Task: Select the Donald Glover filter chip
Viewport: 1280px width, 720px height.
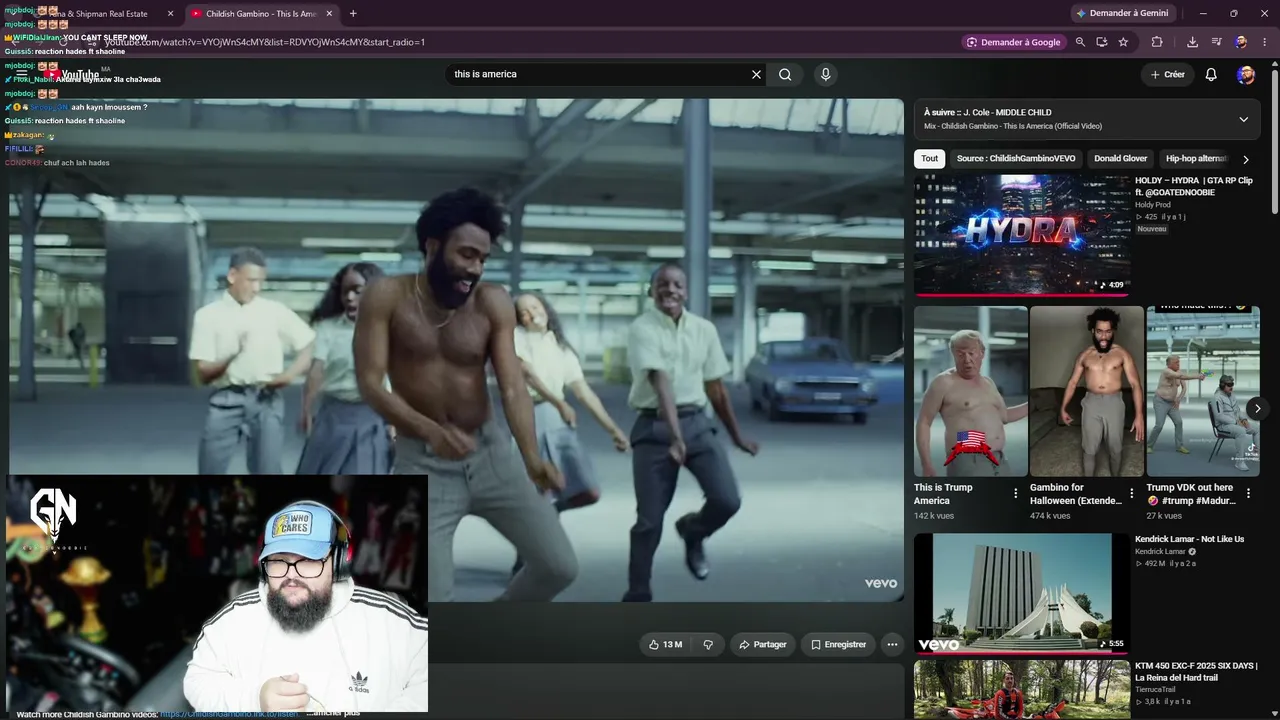Action: 1120,159
